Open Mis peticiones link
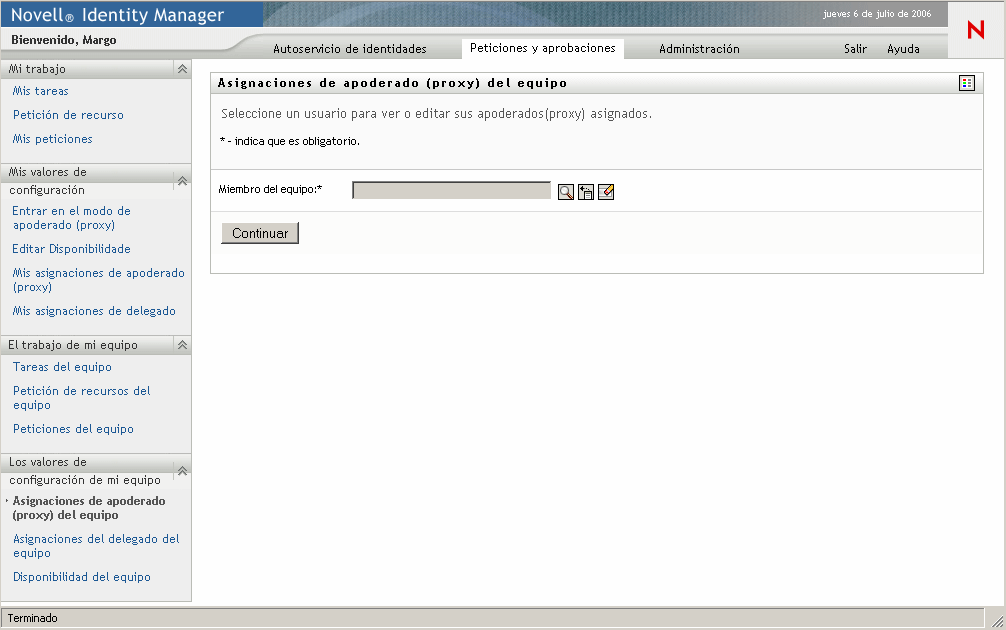The image size is (1006, 630). click(53, 139)
